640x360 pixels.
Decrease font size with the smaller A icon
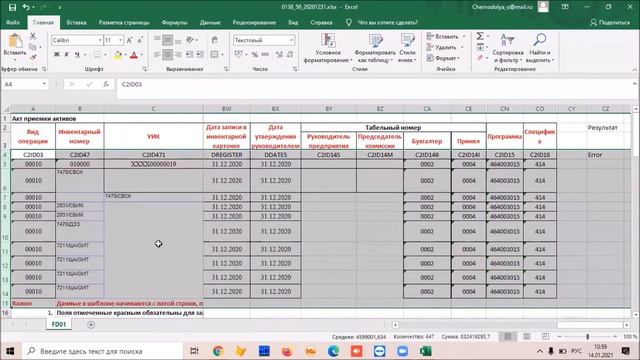tap(140, 40)
